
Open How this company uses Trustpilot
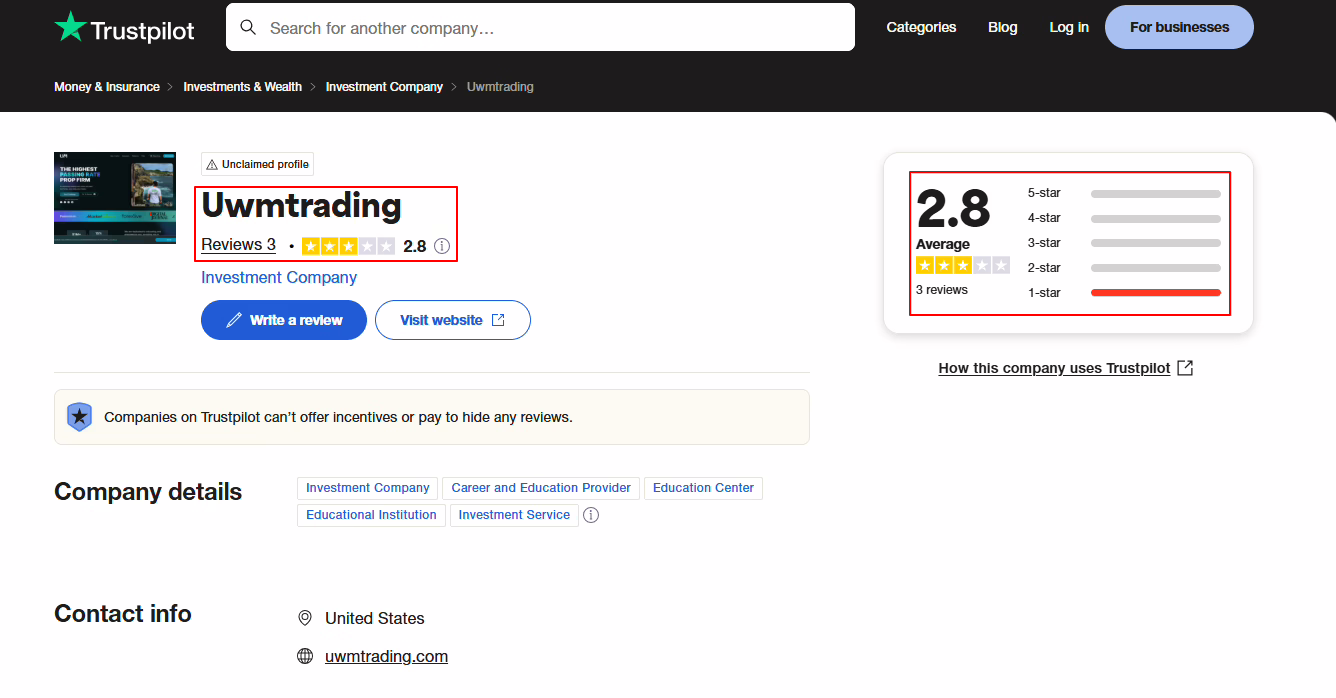point(1054,368)
